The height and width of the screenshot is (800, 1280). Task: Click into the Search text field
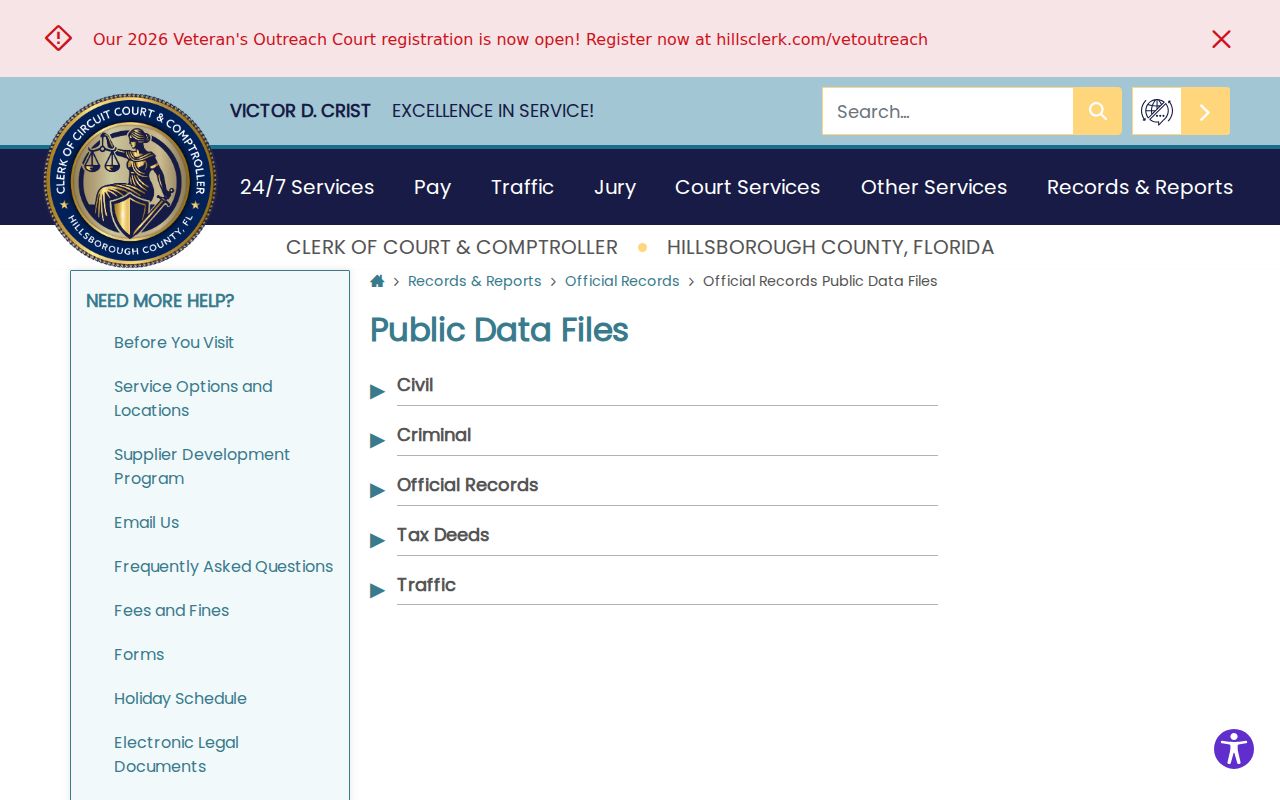pyautogui.click(x=948, y=111)
